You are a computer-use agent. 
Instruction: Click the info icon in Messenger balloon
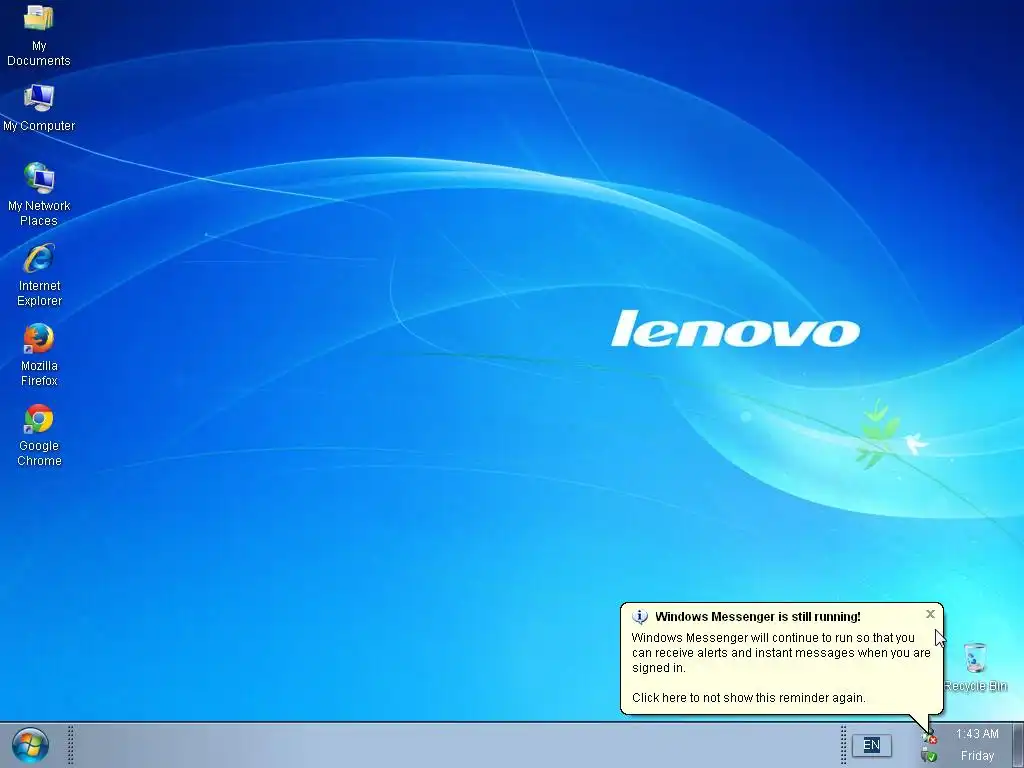pos(640,616)
